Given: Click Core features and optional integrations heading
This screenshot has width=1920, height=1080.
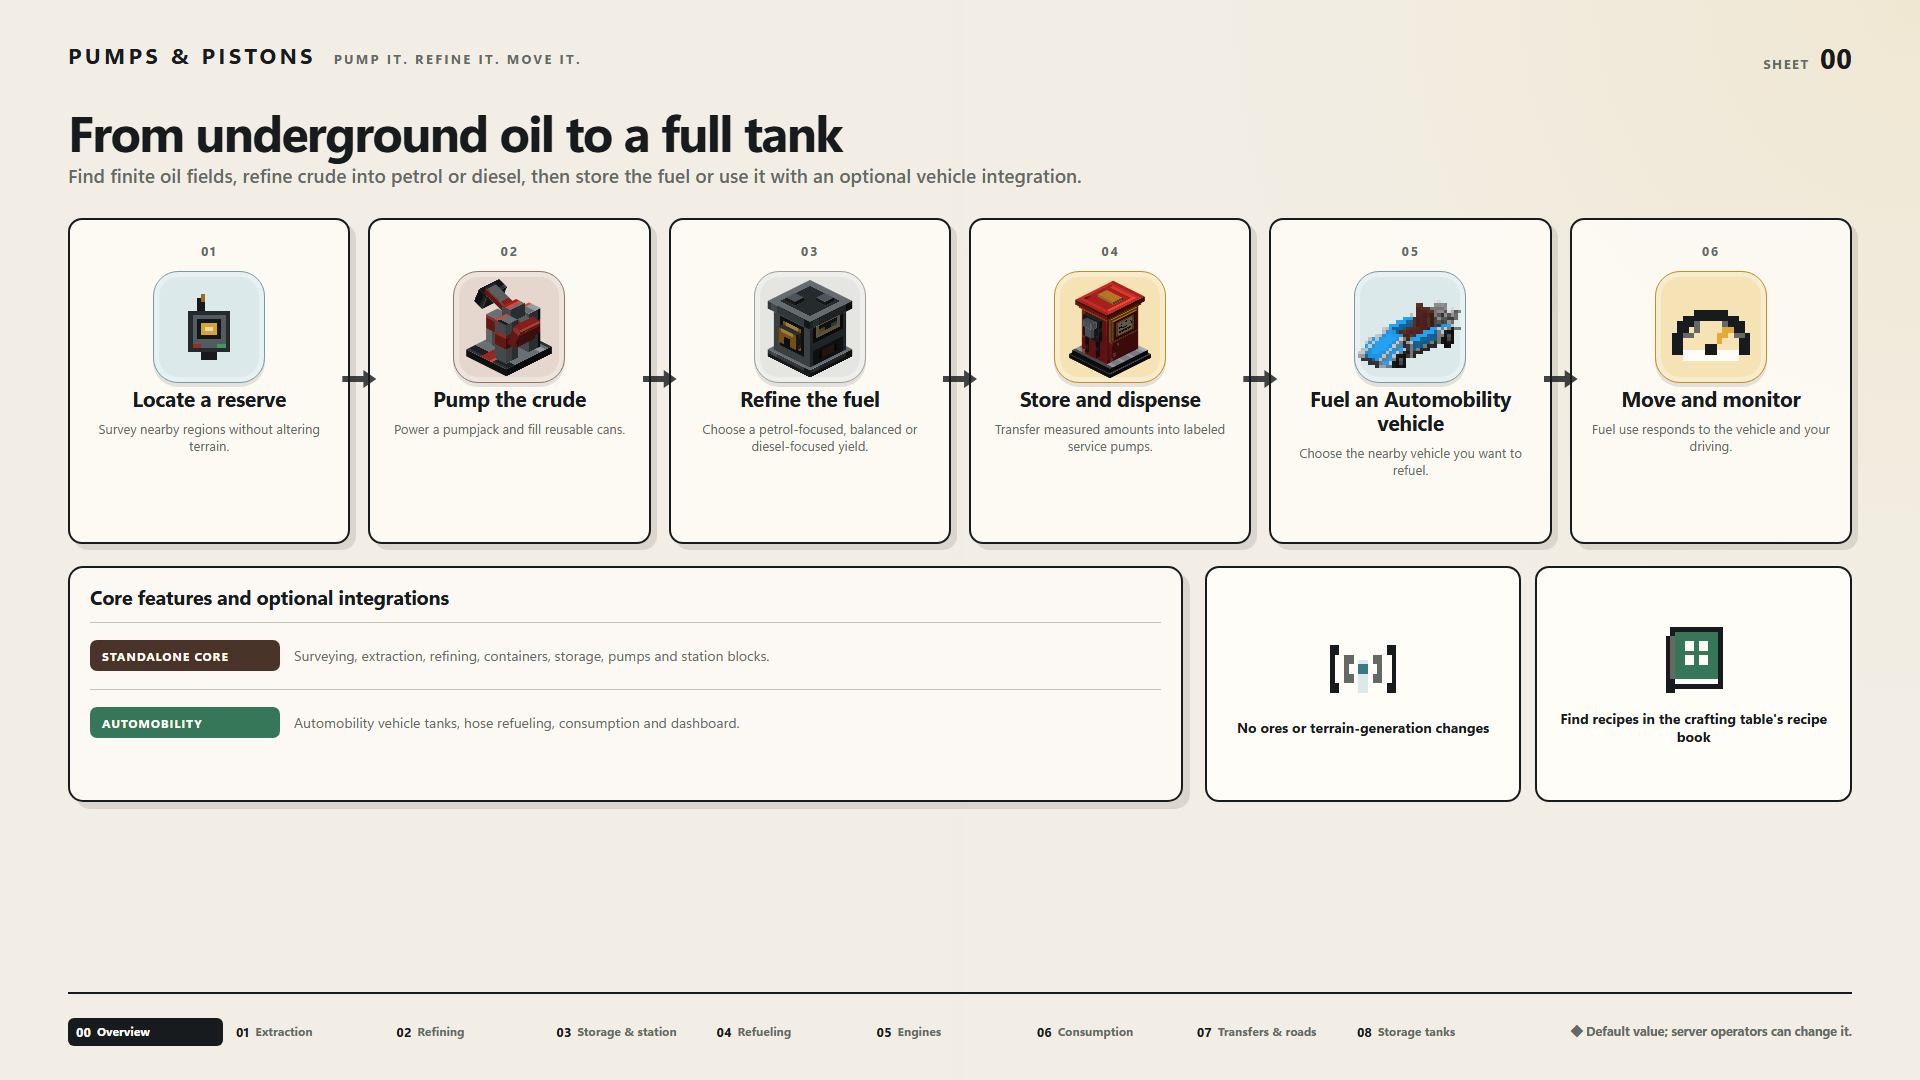Looking at the screenshot, I should pyautogui.click(x=269, y=598).
